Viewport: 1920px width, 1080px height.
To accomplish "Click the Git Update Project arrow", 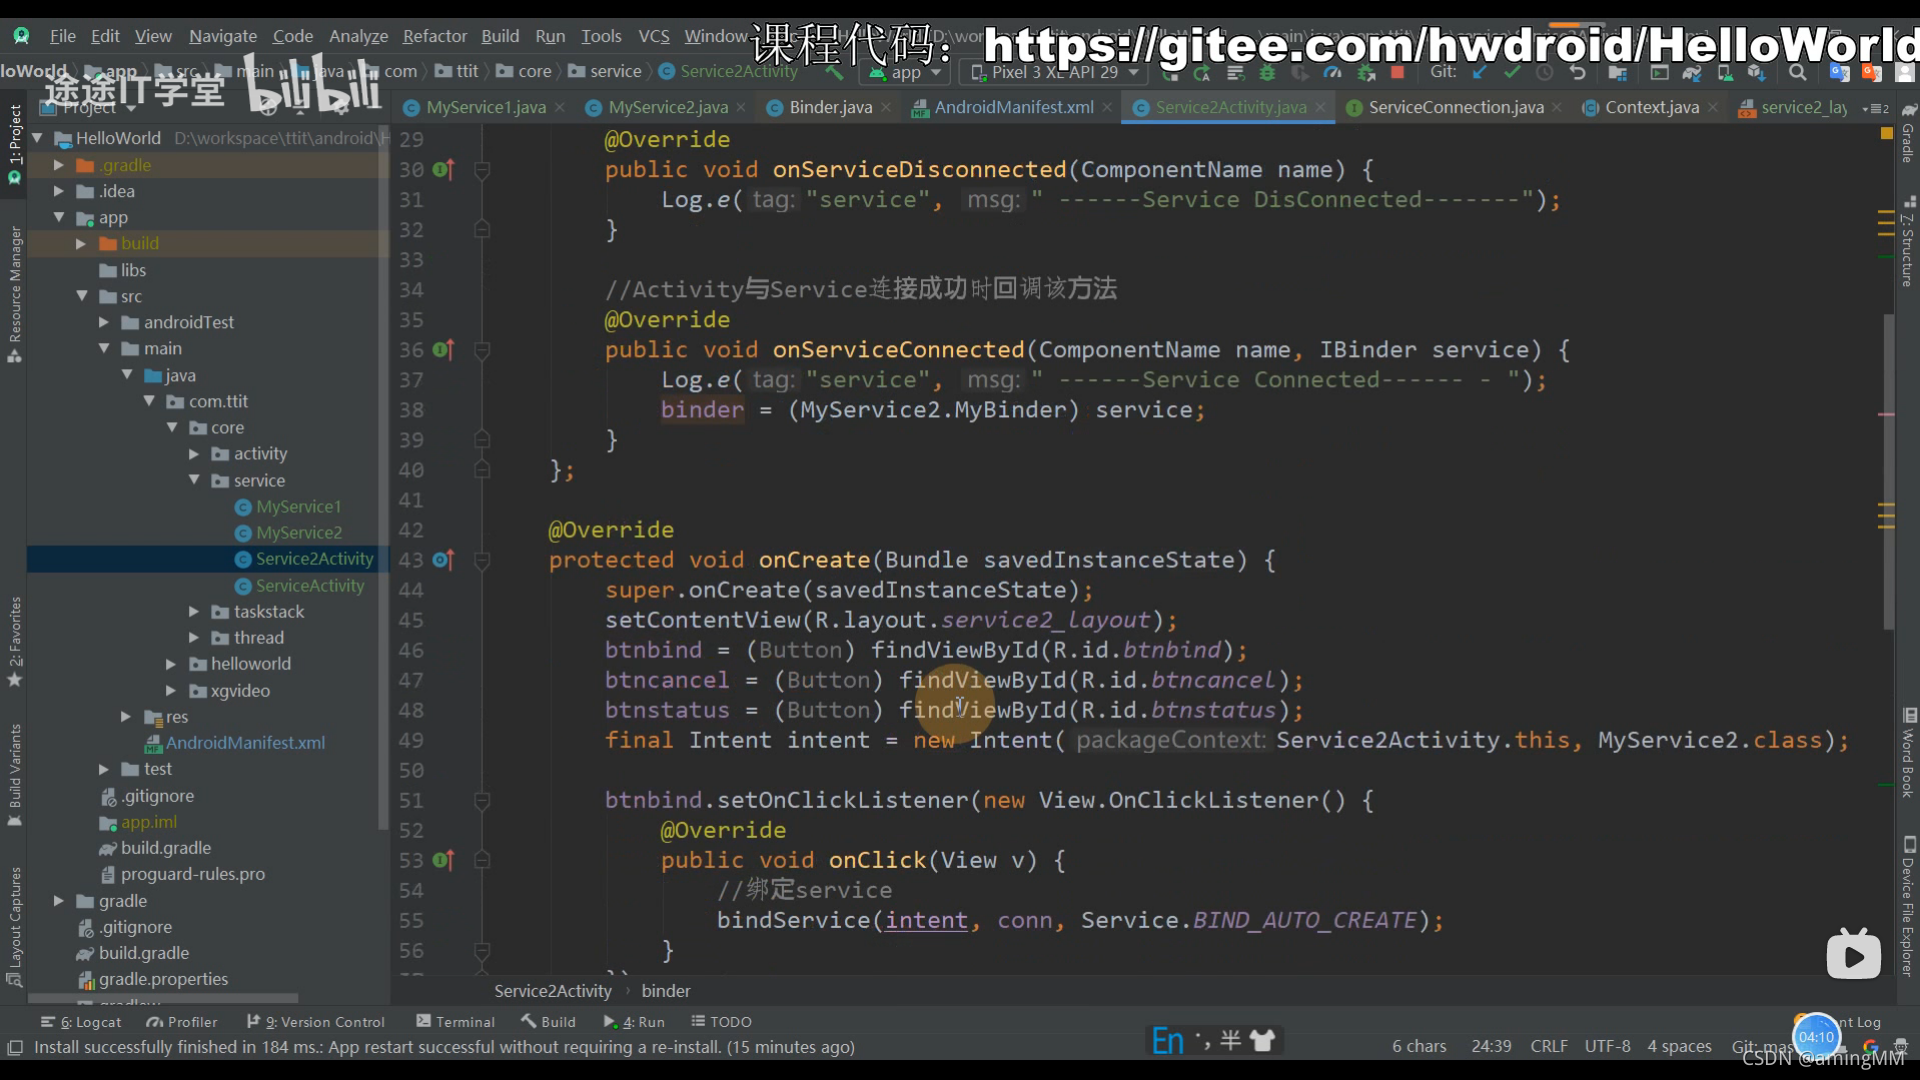I will coord(1479,72).
